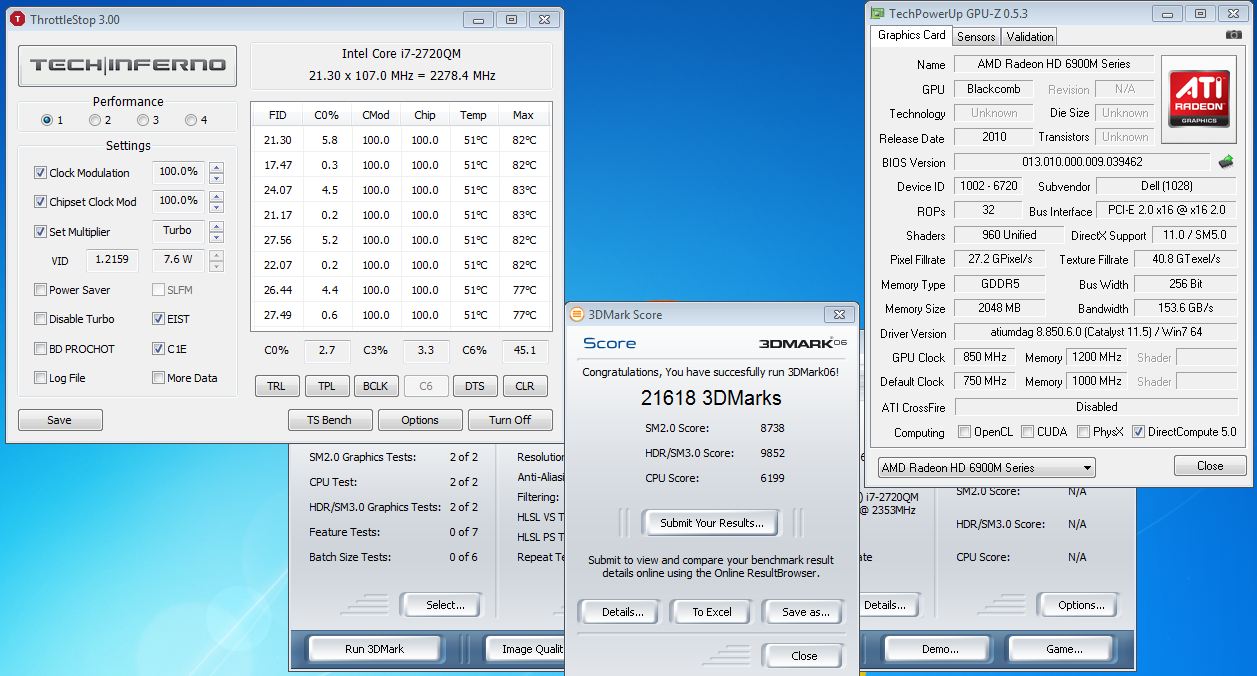Open ThrottleStop Options

(x=420, y=420)
